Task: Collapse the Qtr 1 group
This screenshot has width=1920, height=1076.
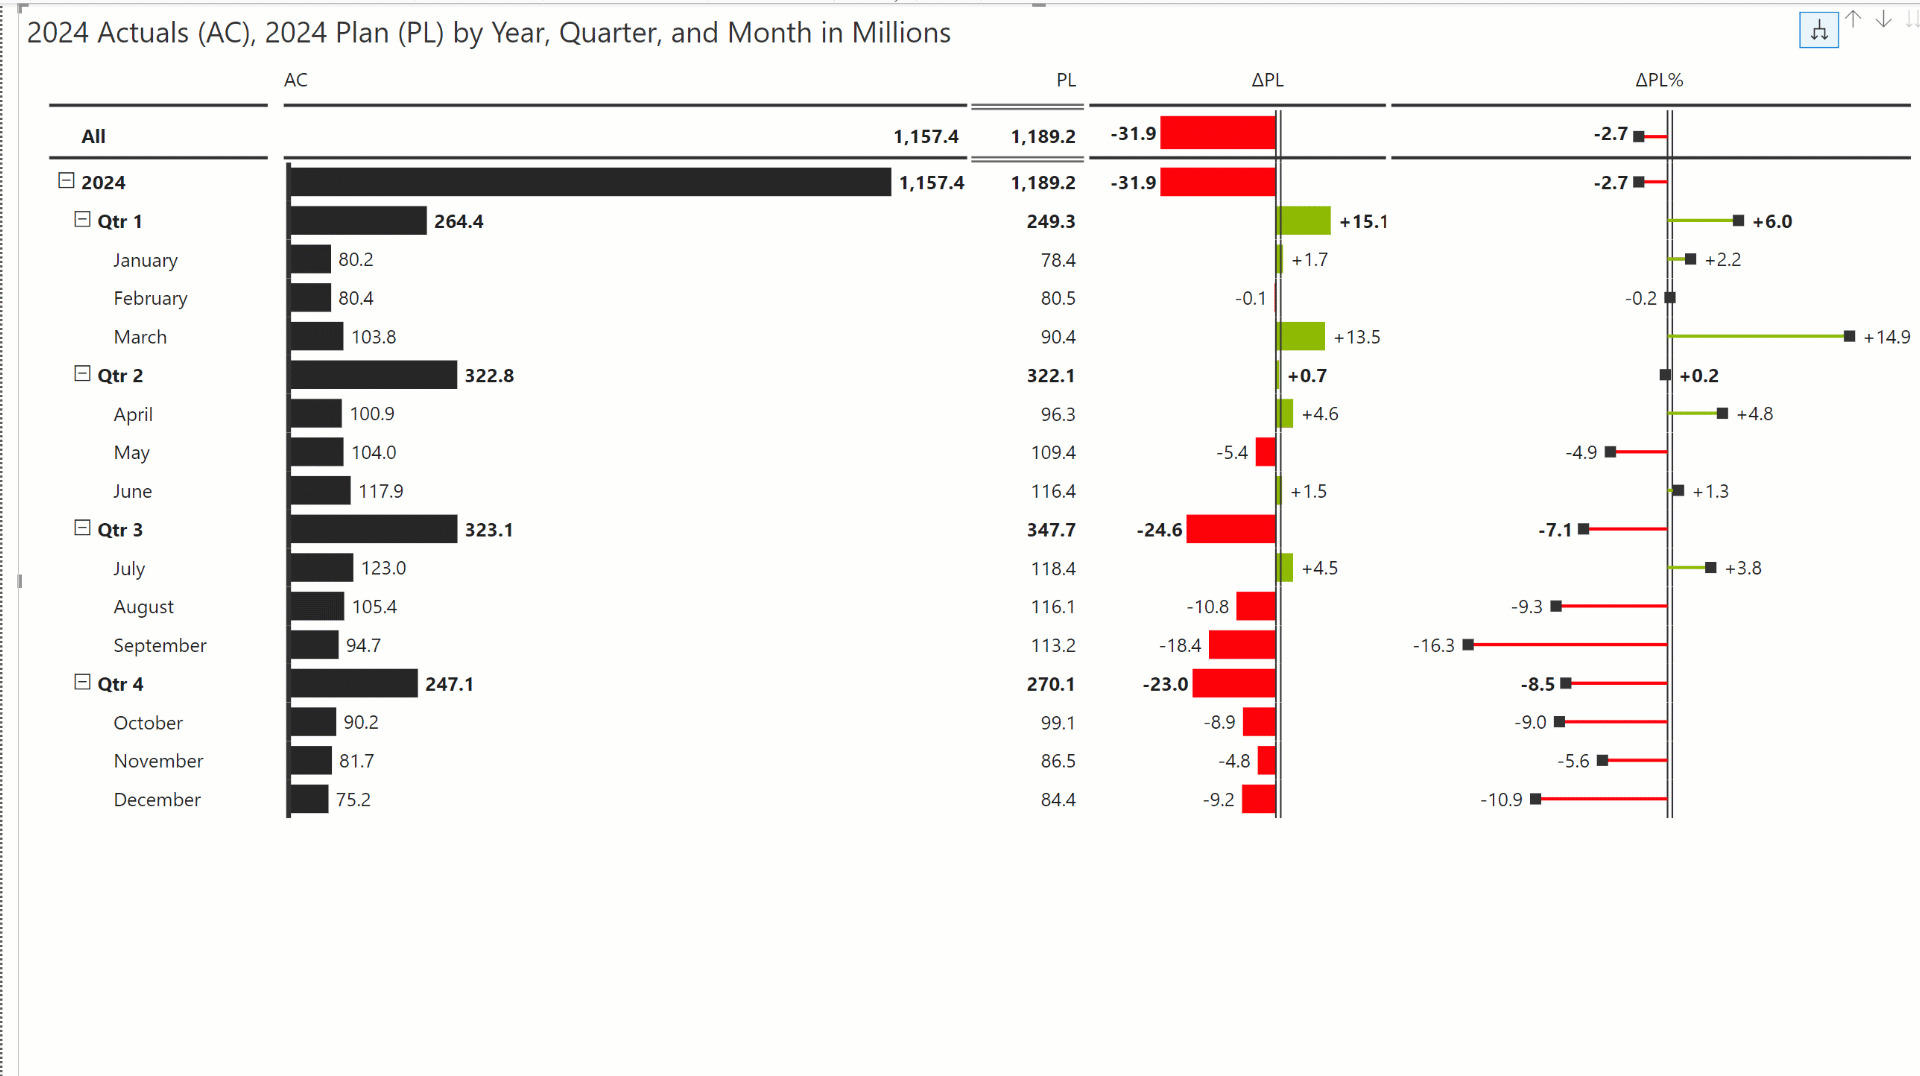Action: coord(82,220)
